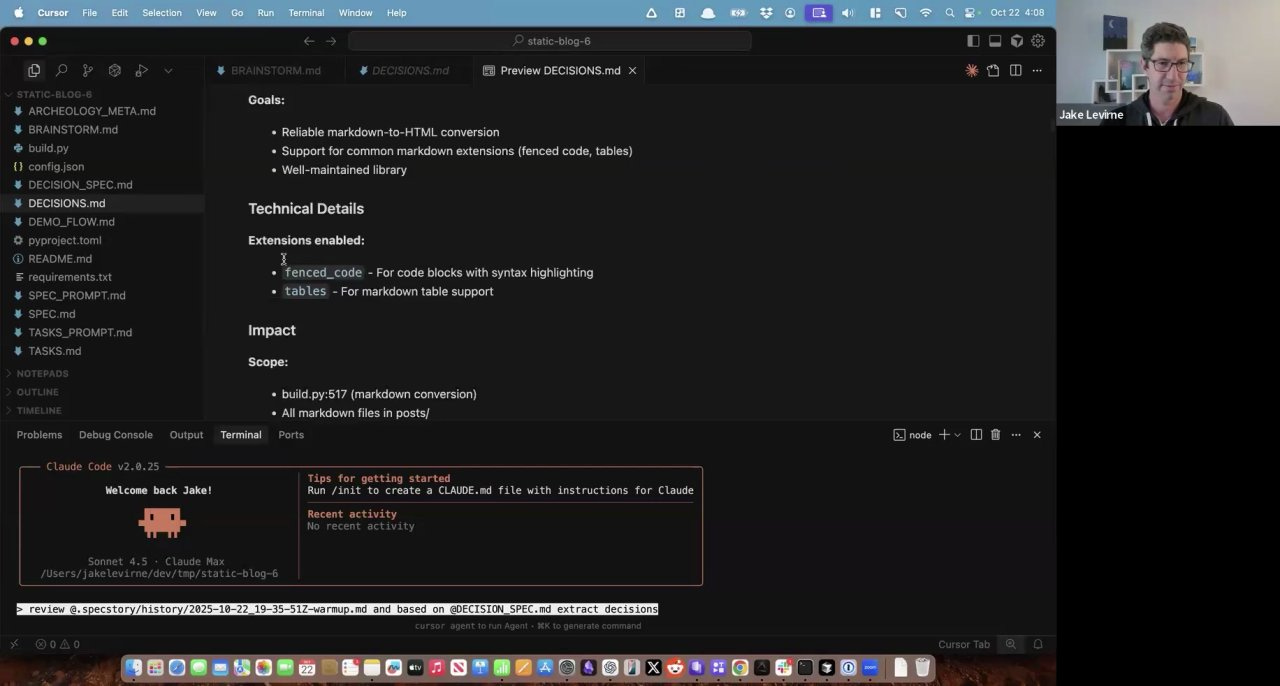The height and width of the screenshot is (686, 1280).
Task: Go back with the left arrow
Action: tap(309, 41)
